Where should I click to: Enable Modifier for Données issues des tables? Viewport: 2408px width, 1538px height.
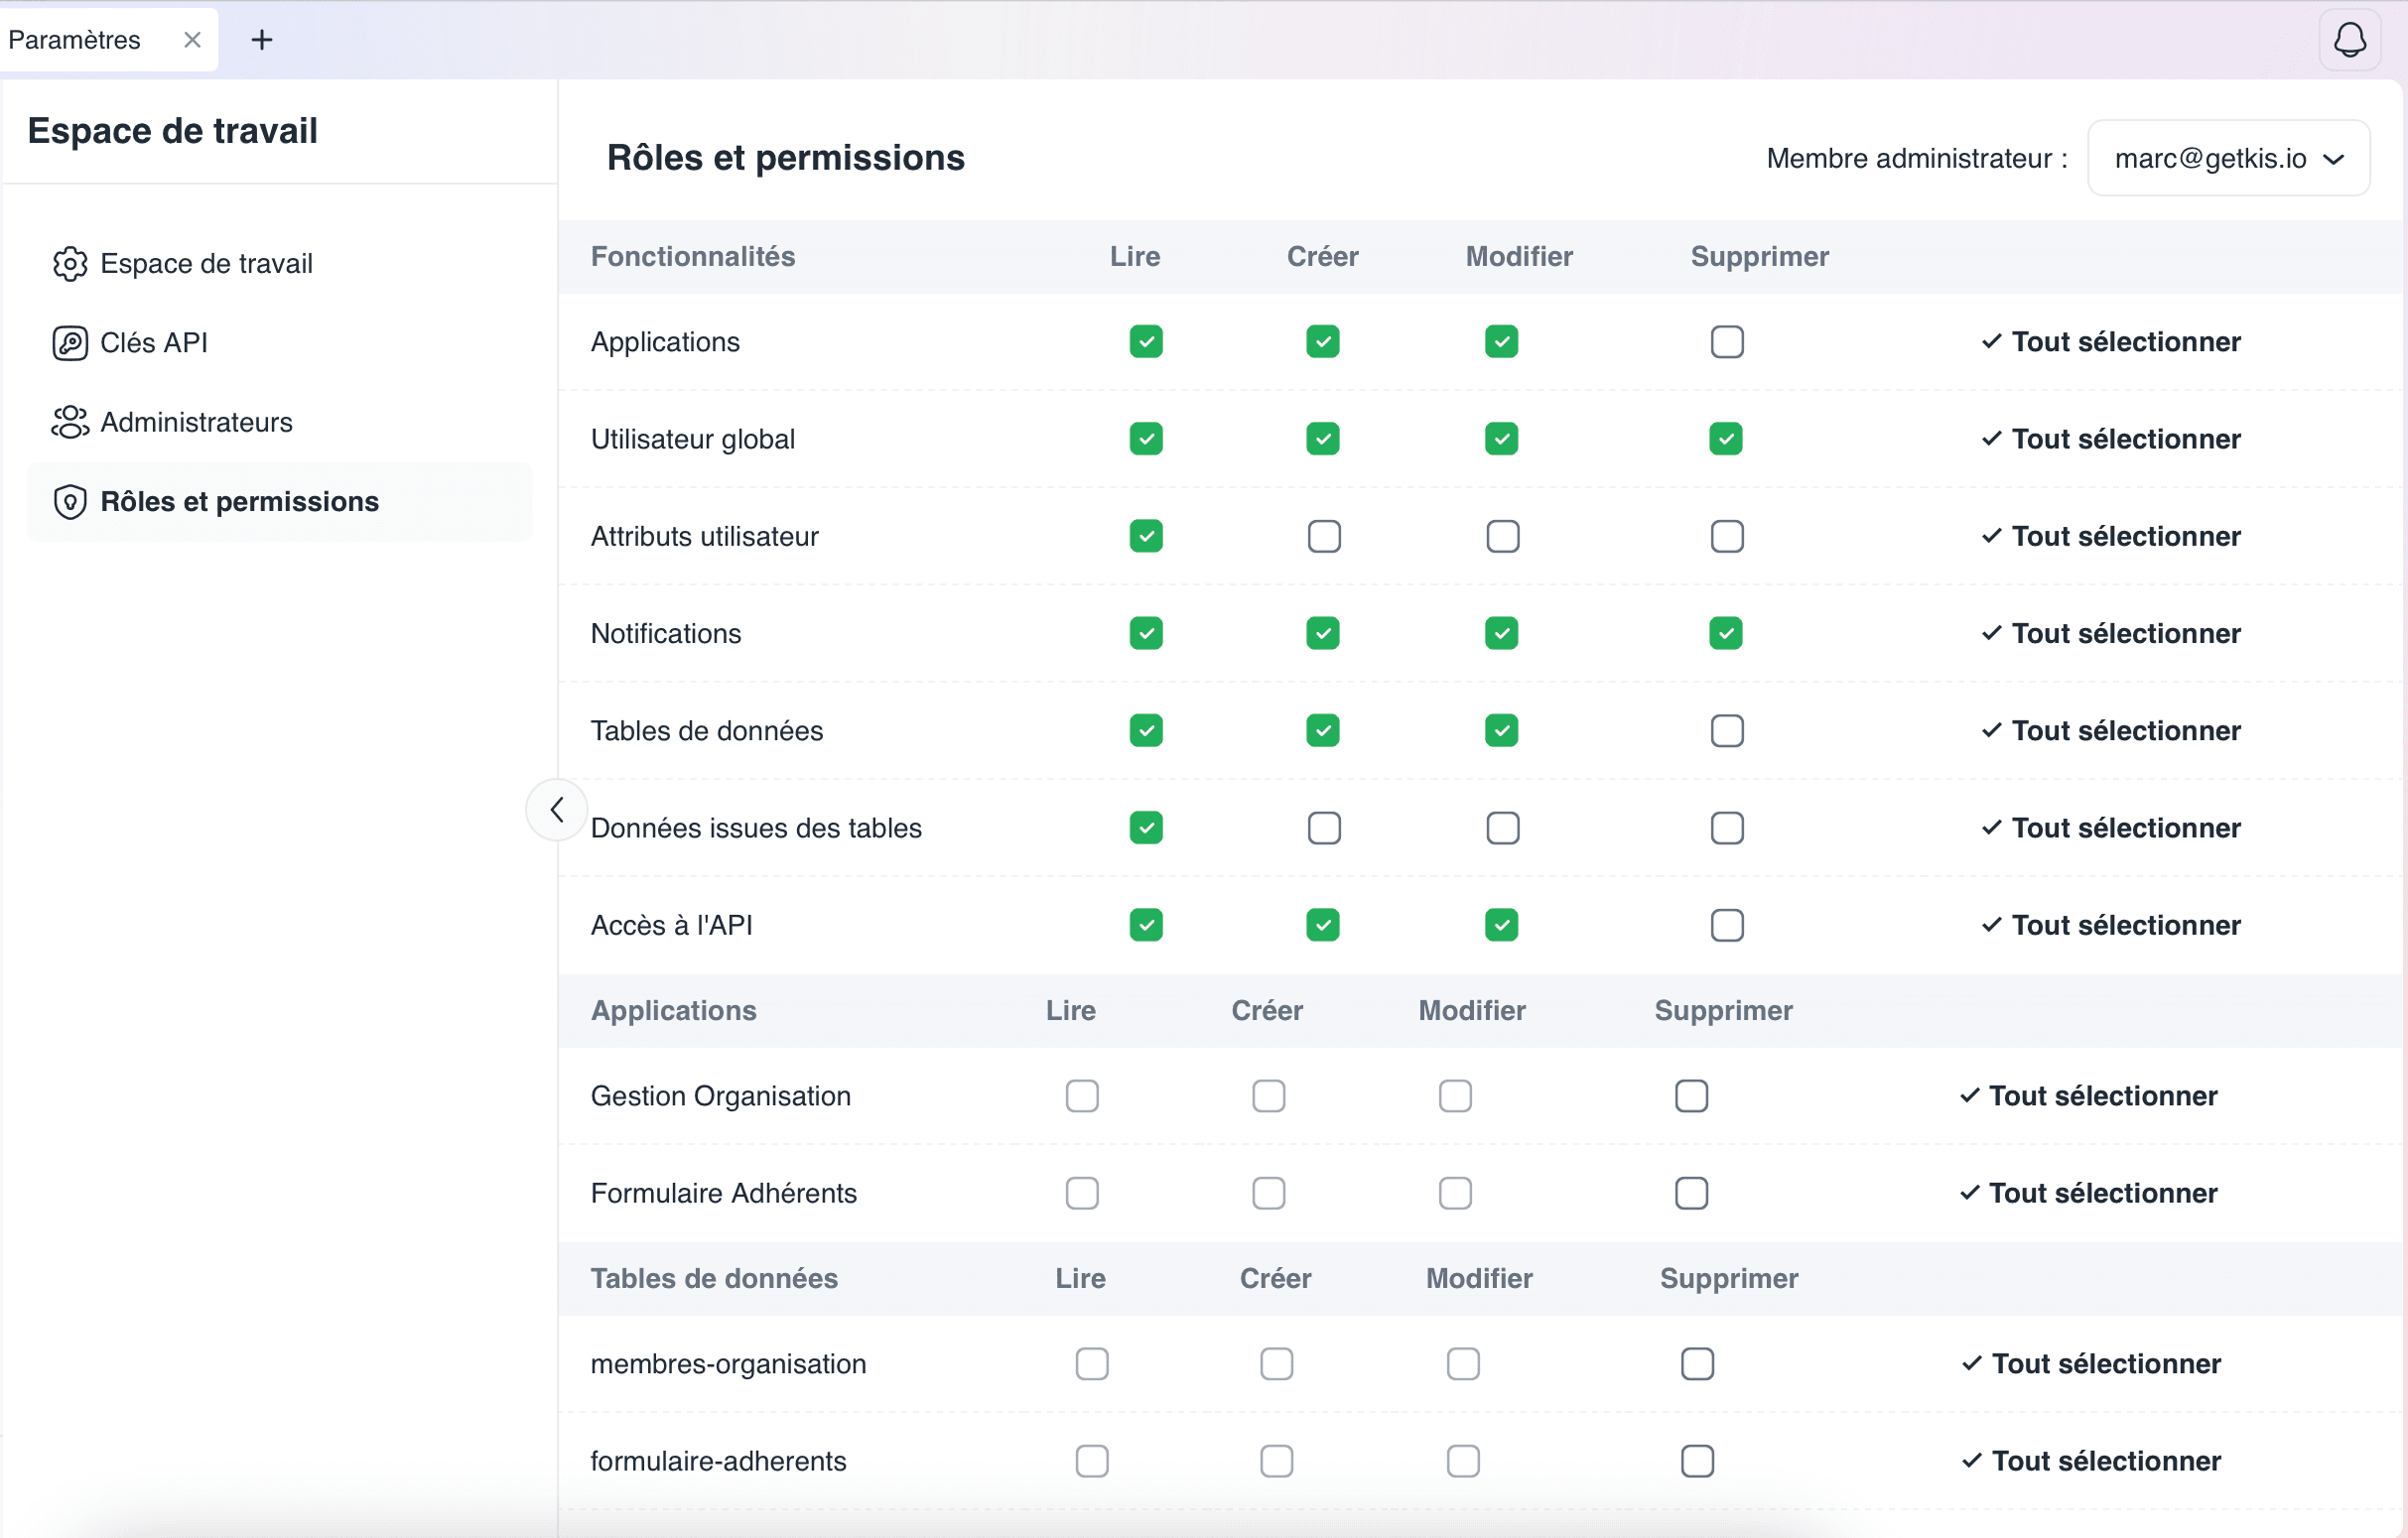[x=1503, y=828]
